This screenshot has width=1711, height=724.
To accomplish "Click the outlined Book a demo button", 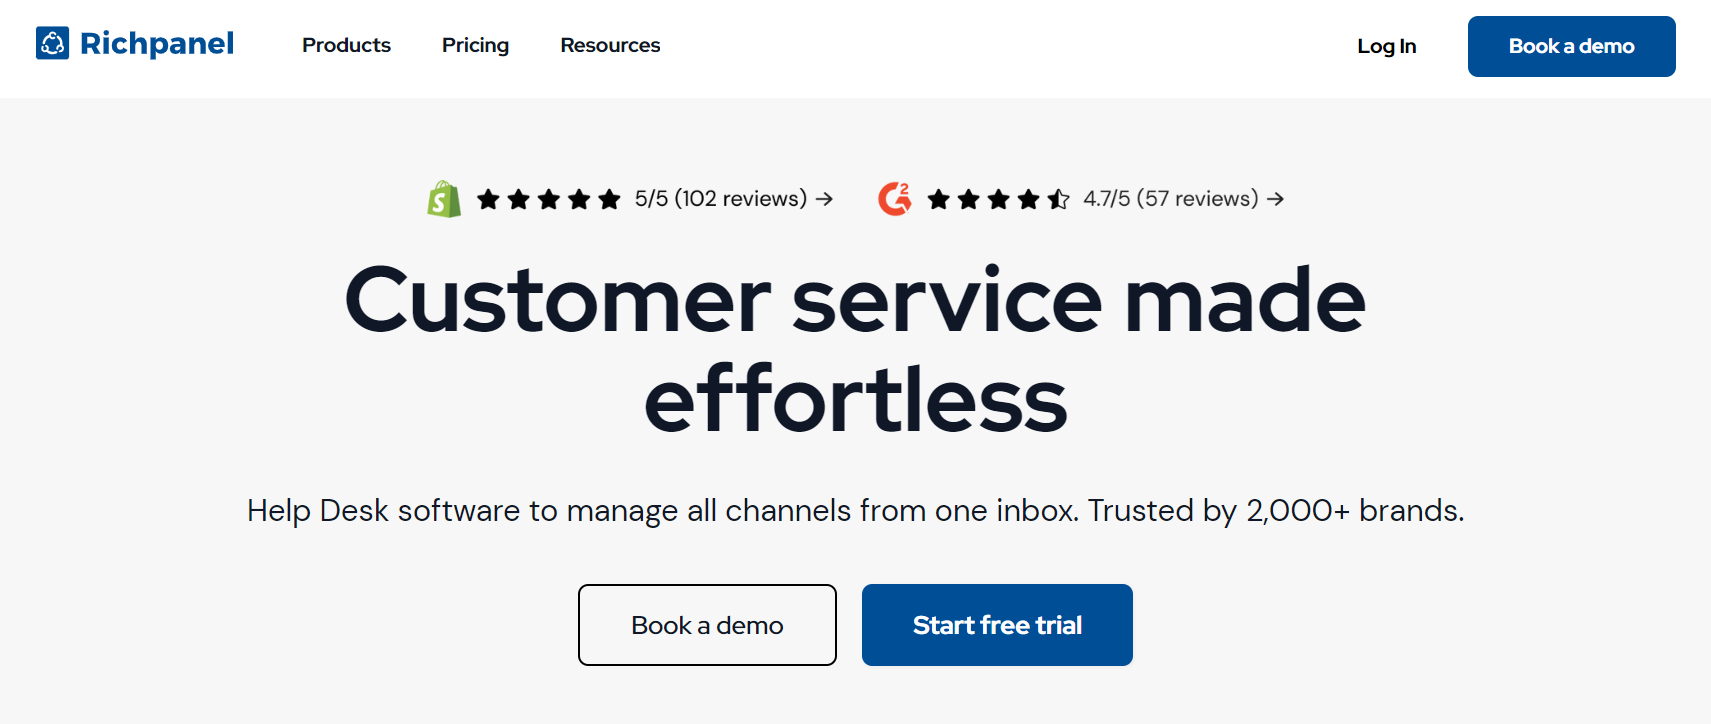I will click(x=707, y=625).
